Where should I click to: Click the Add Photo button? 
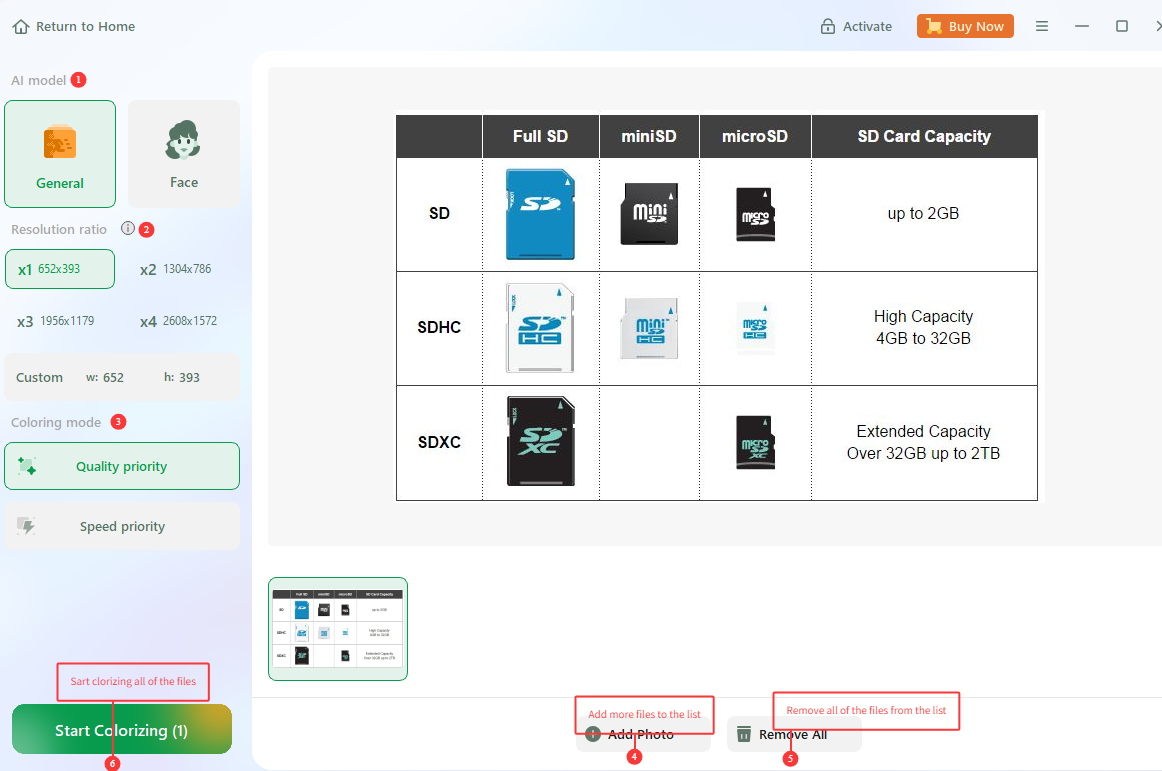tap(643, 734)
